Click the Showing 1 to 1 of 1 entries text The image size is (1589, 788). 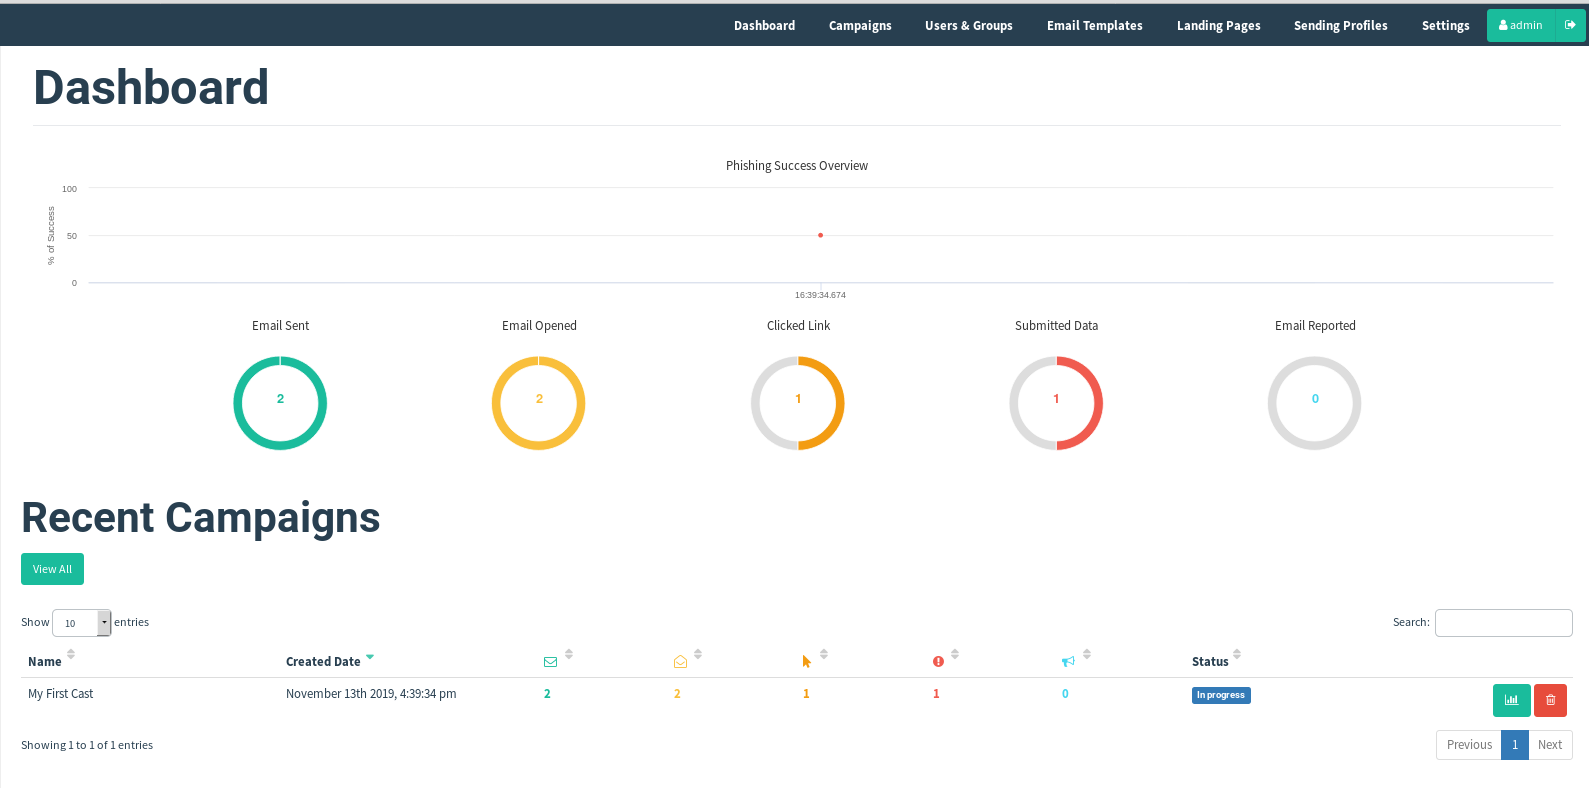[x=87, y=745]
